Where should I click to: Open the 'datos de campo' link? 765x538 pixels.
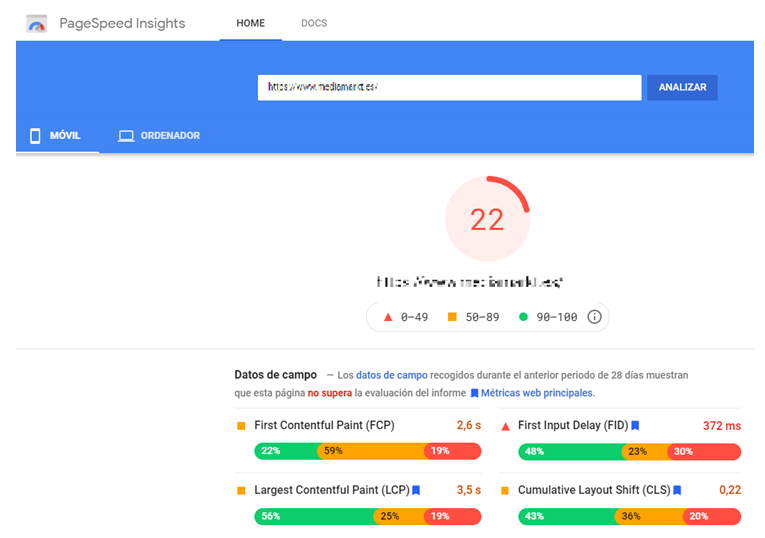click(392, 375)
